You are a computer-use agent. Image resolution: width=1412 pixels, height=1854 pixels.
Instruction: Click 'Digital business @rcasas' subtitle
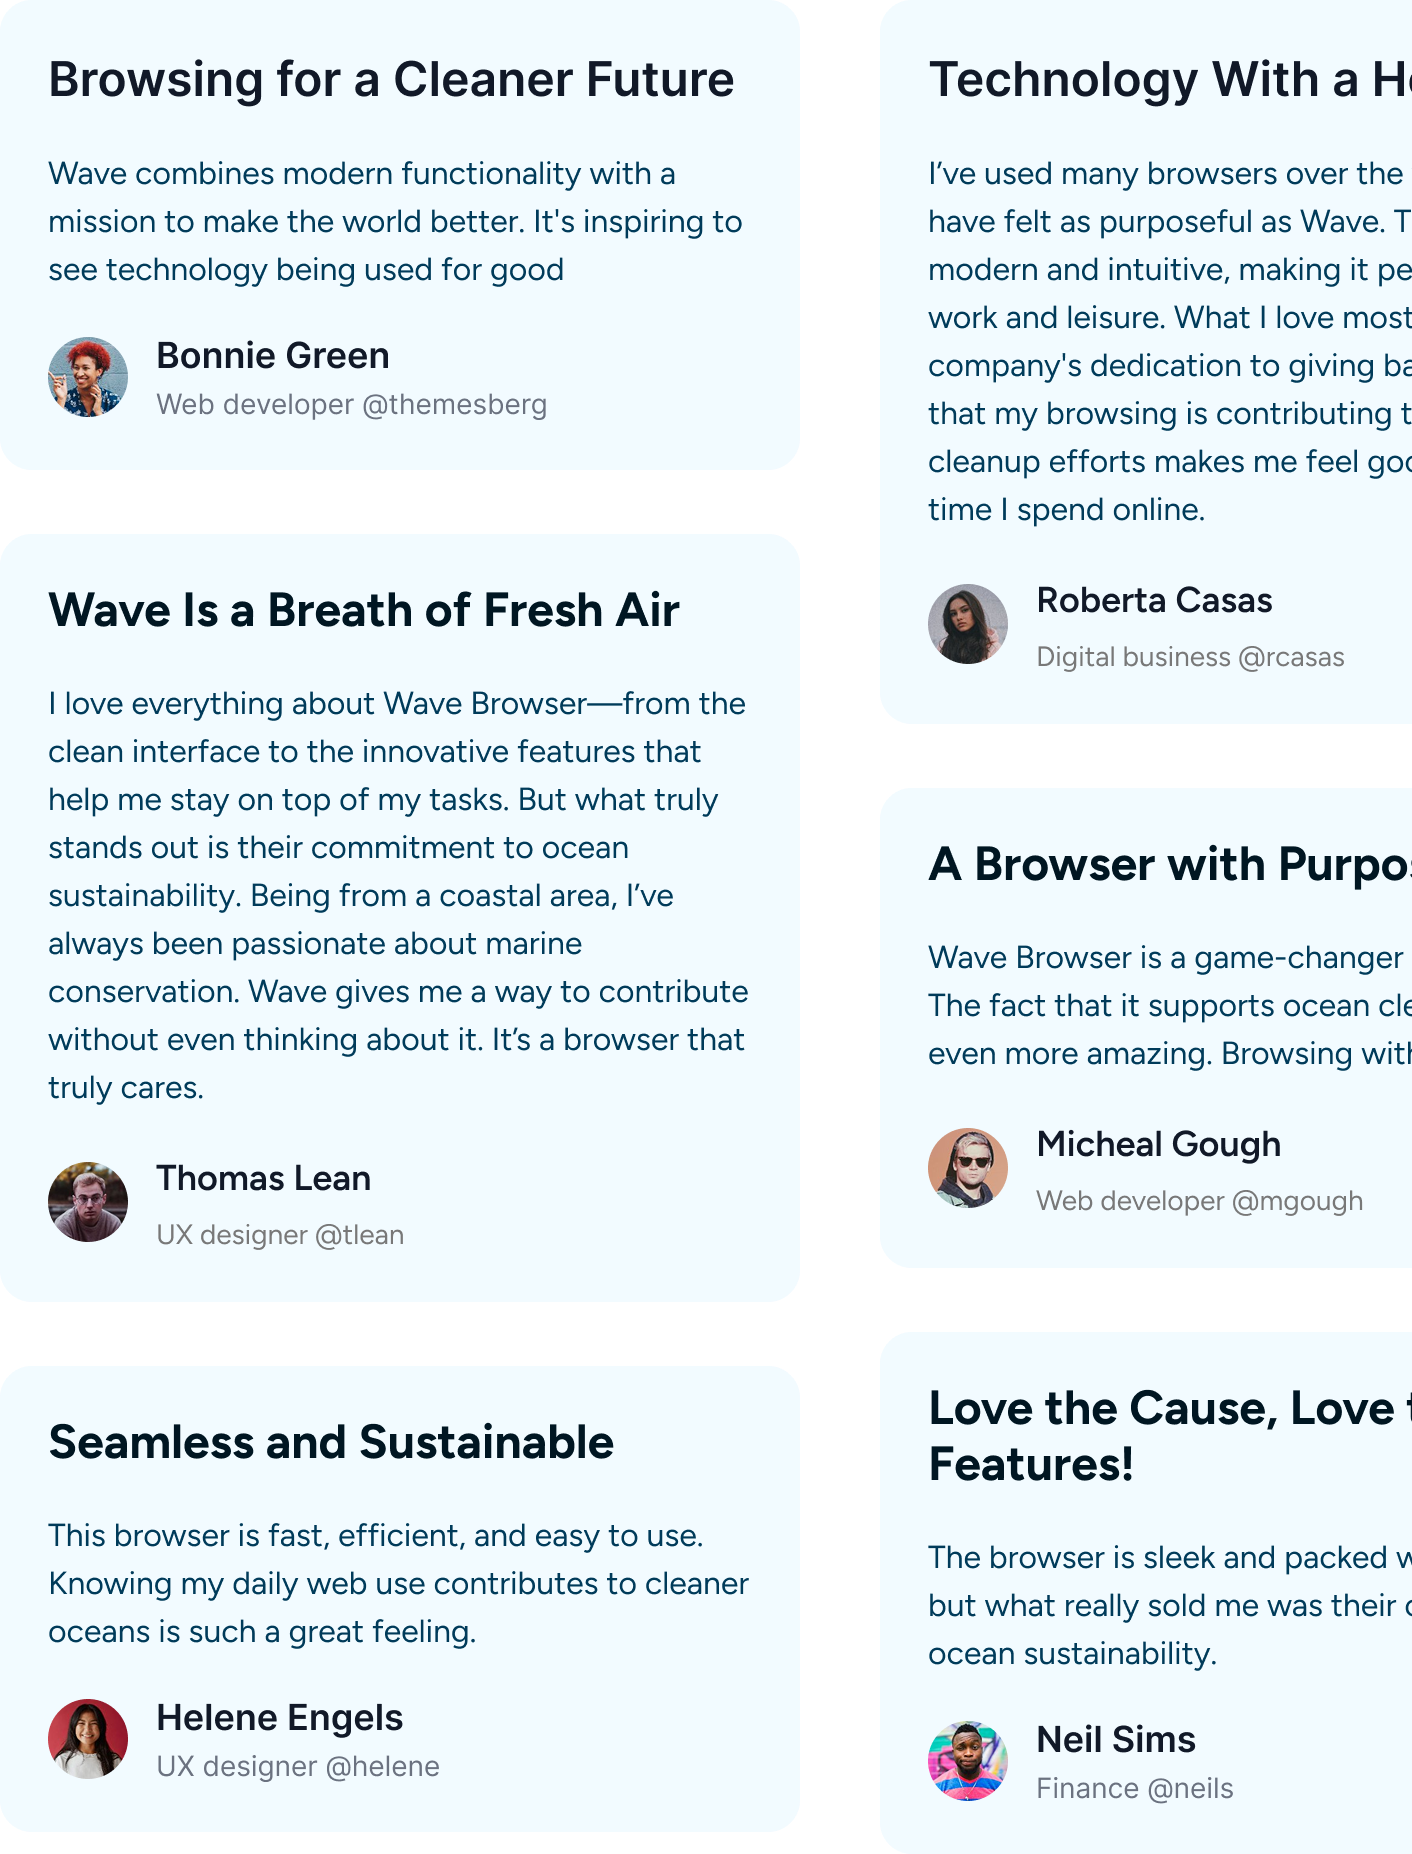[1191, 657]
